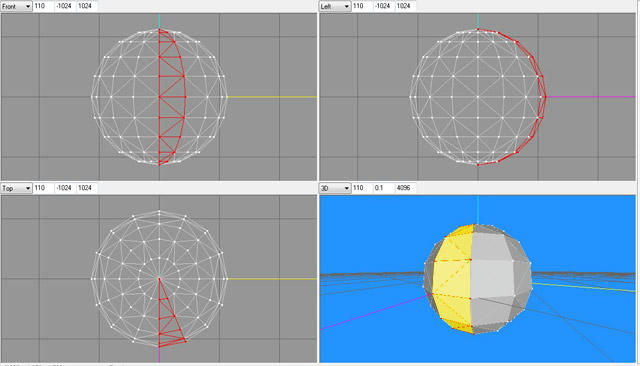Viewport: 640px width, 366px height.
Task: Click the 110 field in 3D viewport
Action: (x=362, y=188)
